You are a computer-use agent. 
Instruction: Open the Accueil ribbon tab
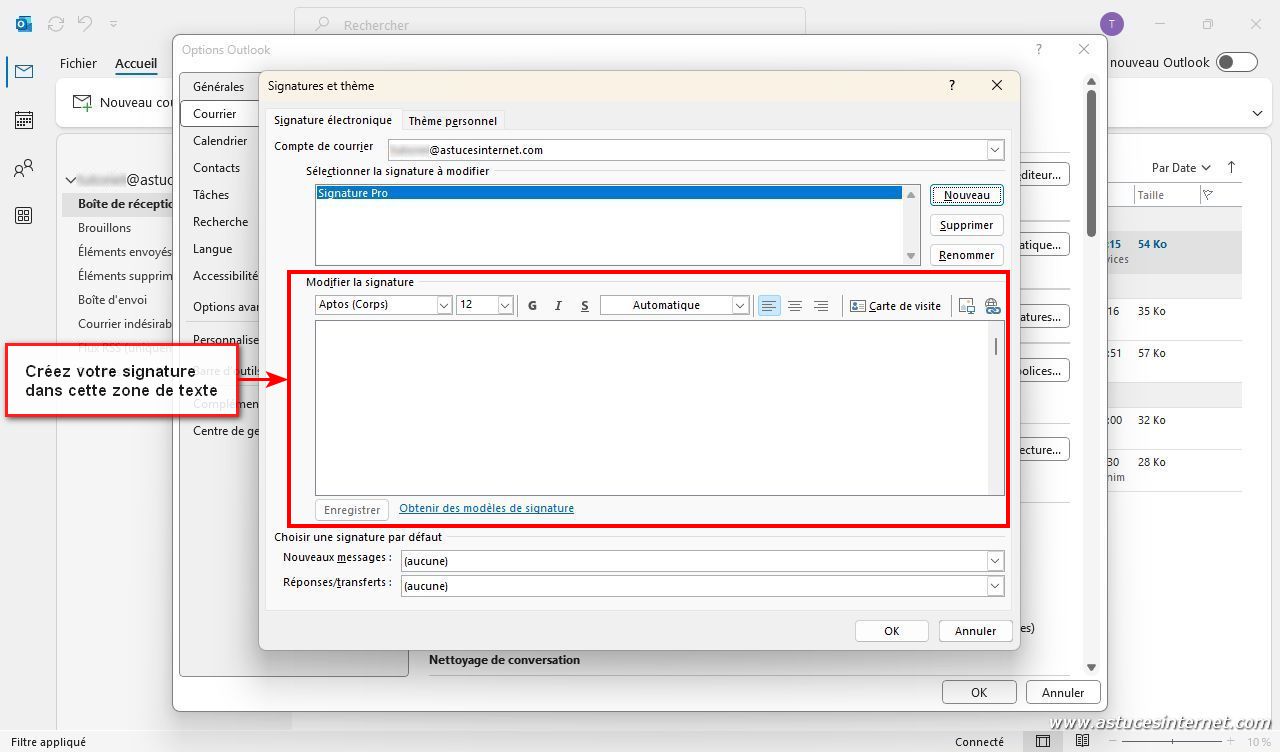click(x=136, y=63)
